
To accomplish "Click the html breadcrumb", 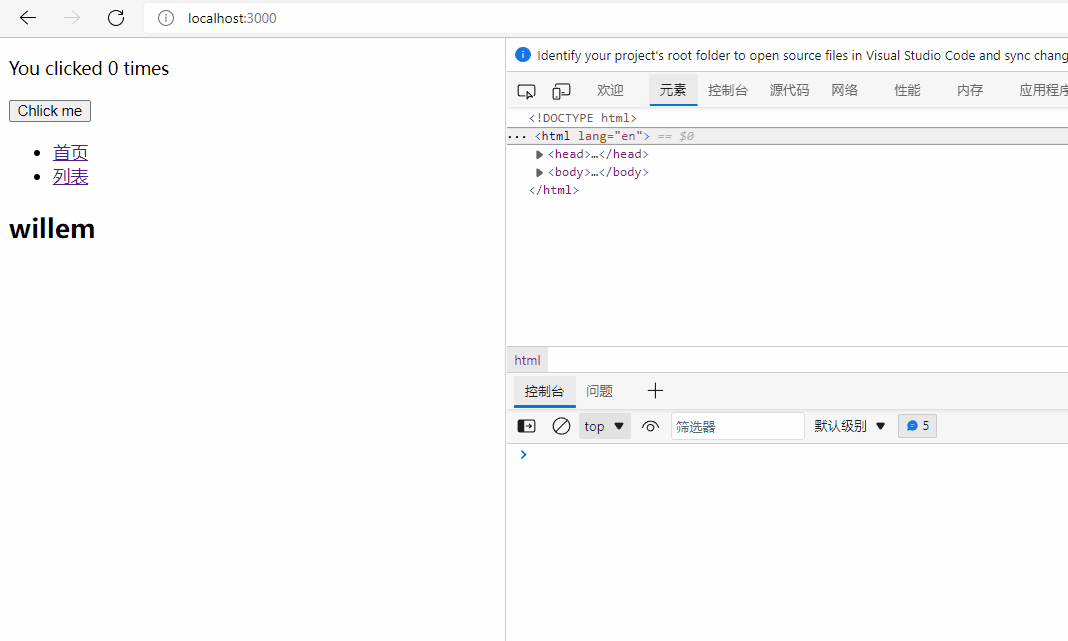I will tap(527, 360).
